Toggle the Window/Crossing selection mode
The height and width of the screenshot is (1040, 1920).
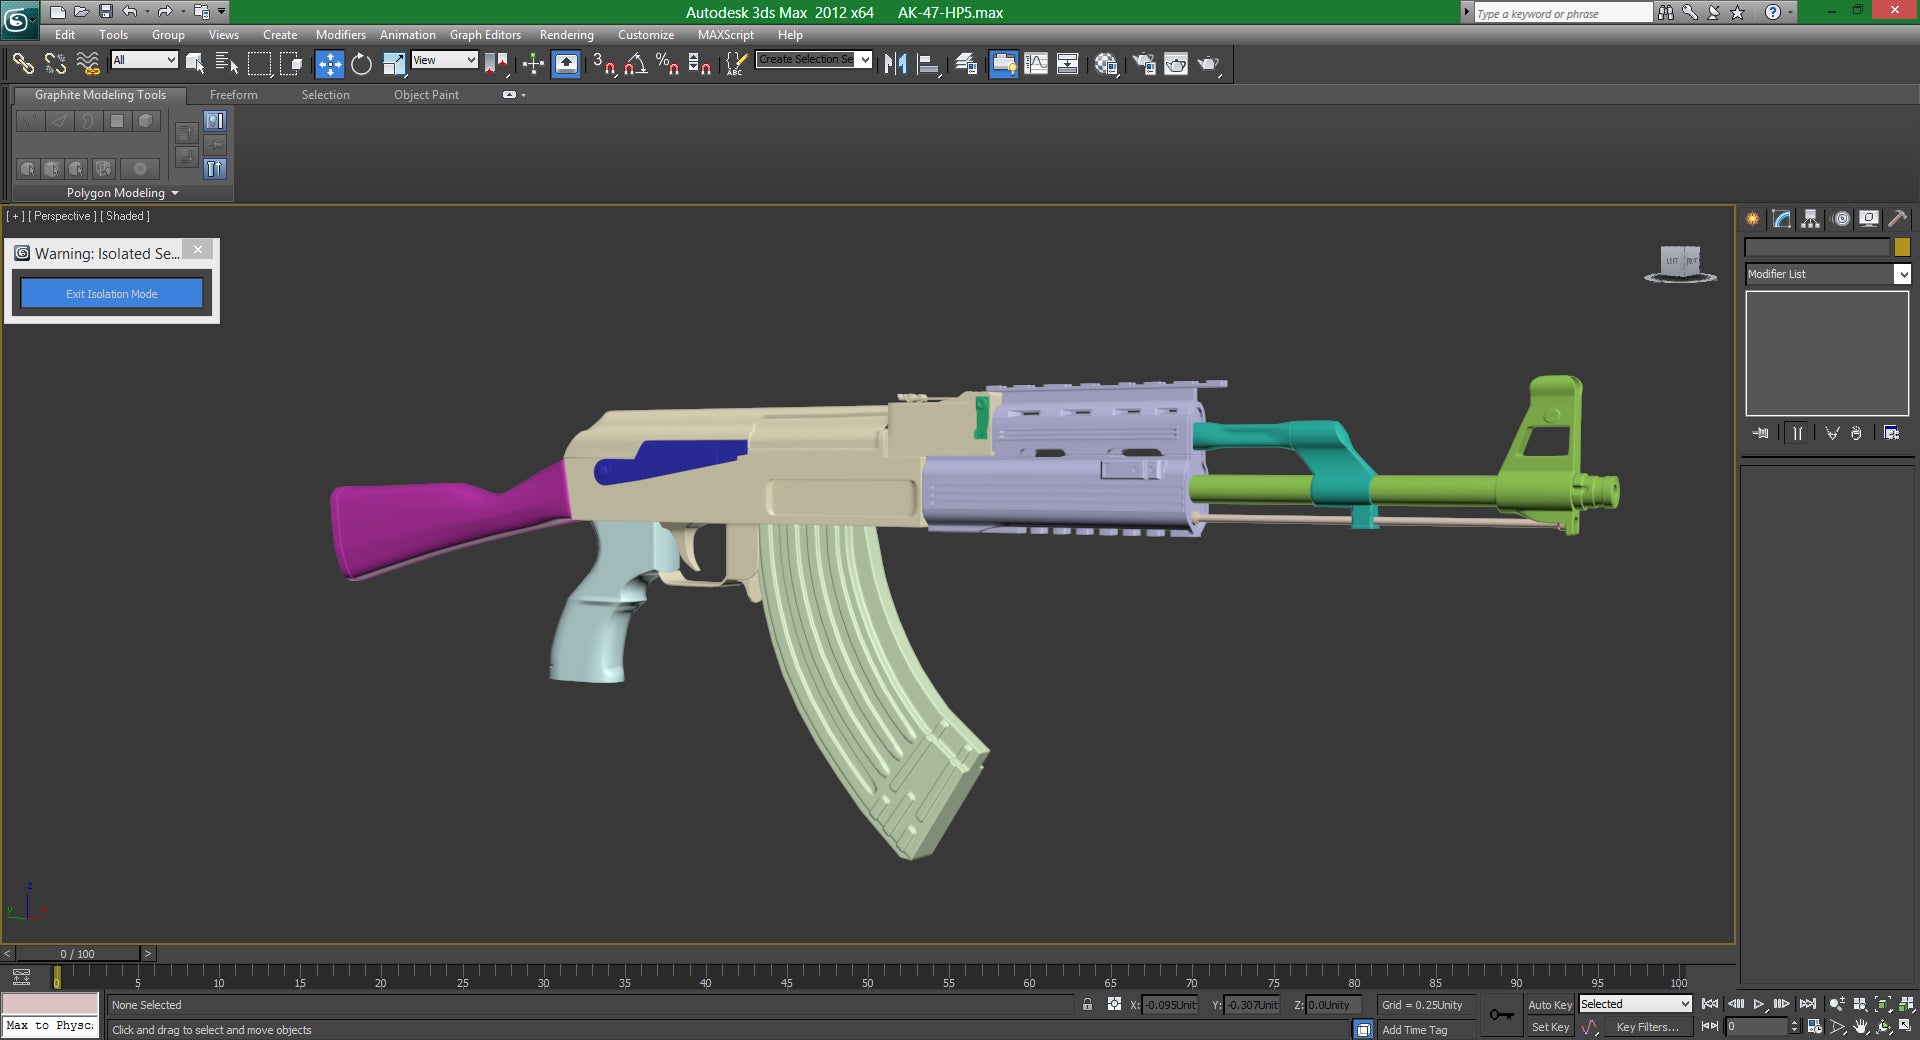click(291, 64)
